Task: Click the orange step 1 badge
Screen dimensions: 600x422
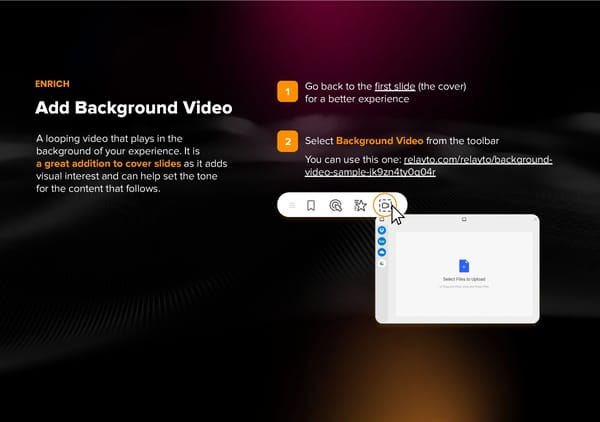Action: point(287,92)
